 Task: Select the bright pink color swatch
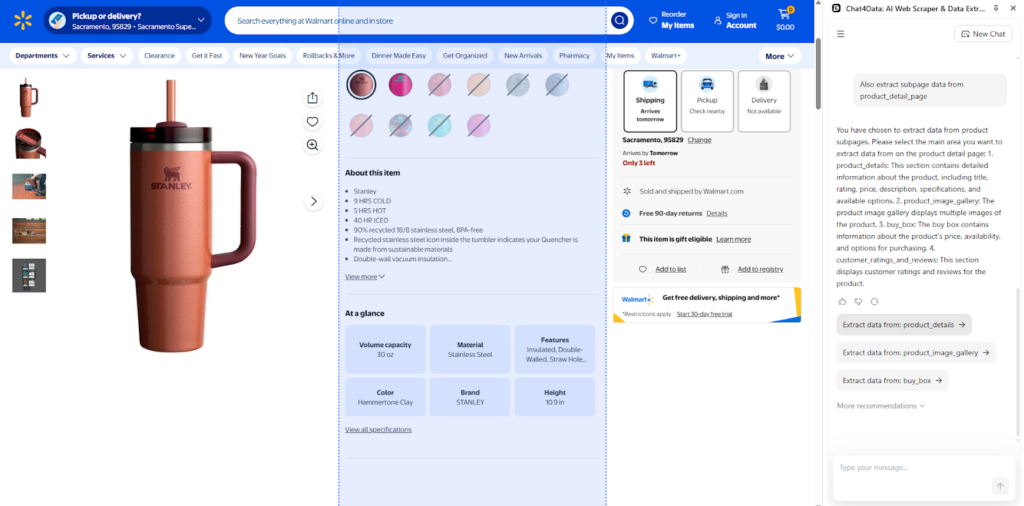coord(400,85)
